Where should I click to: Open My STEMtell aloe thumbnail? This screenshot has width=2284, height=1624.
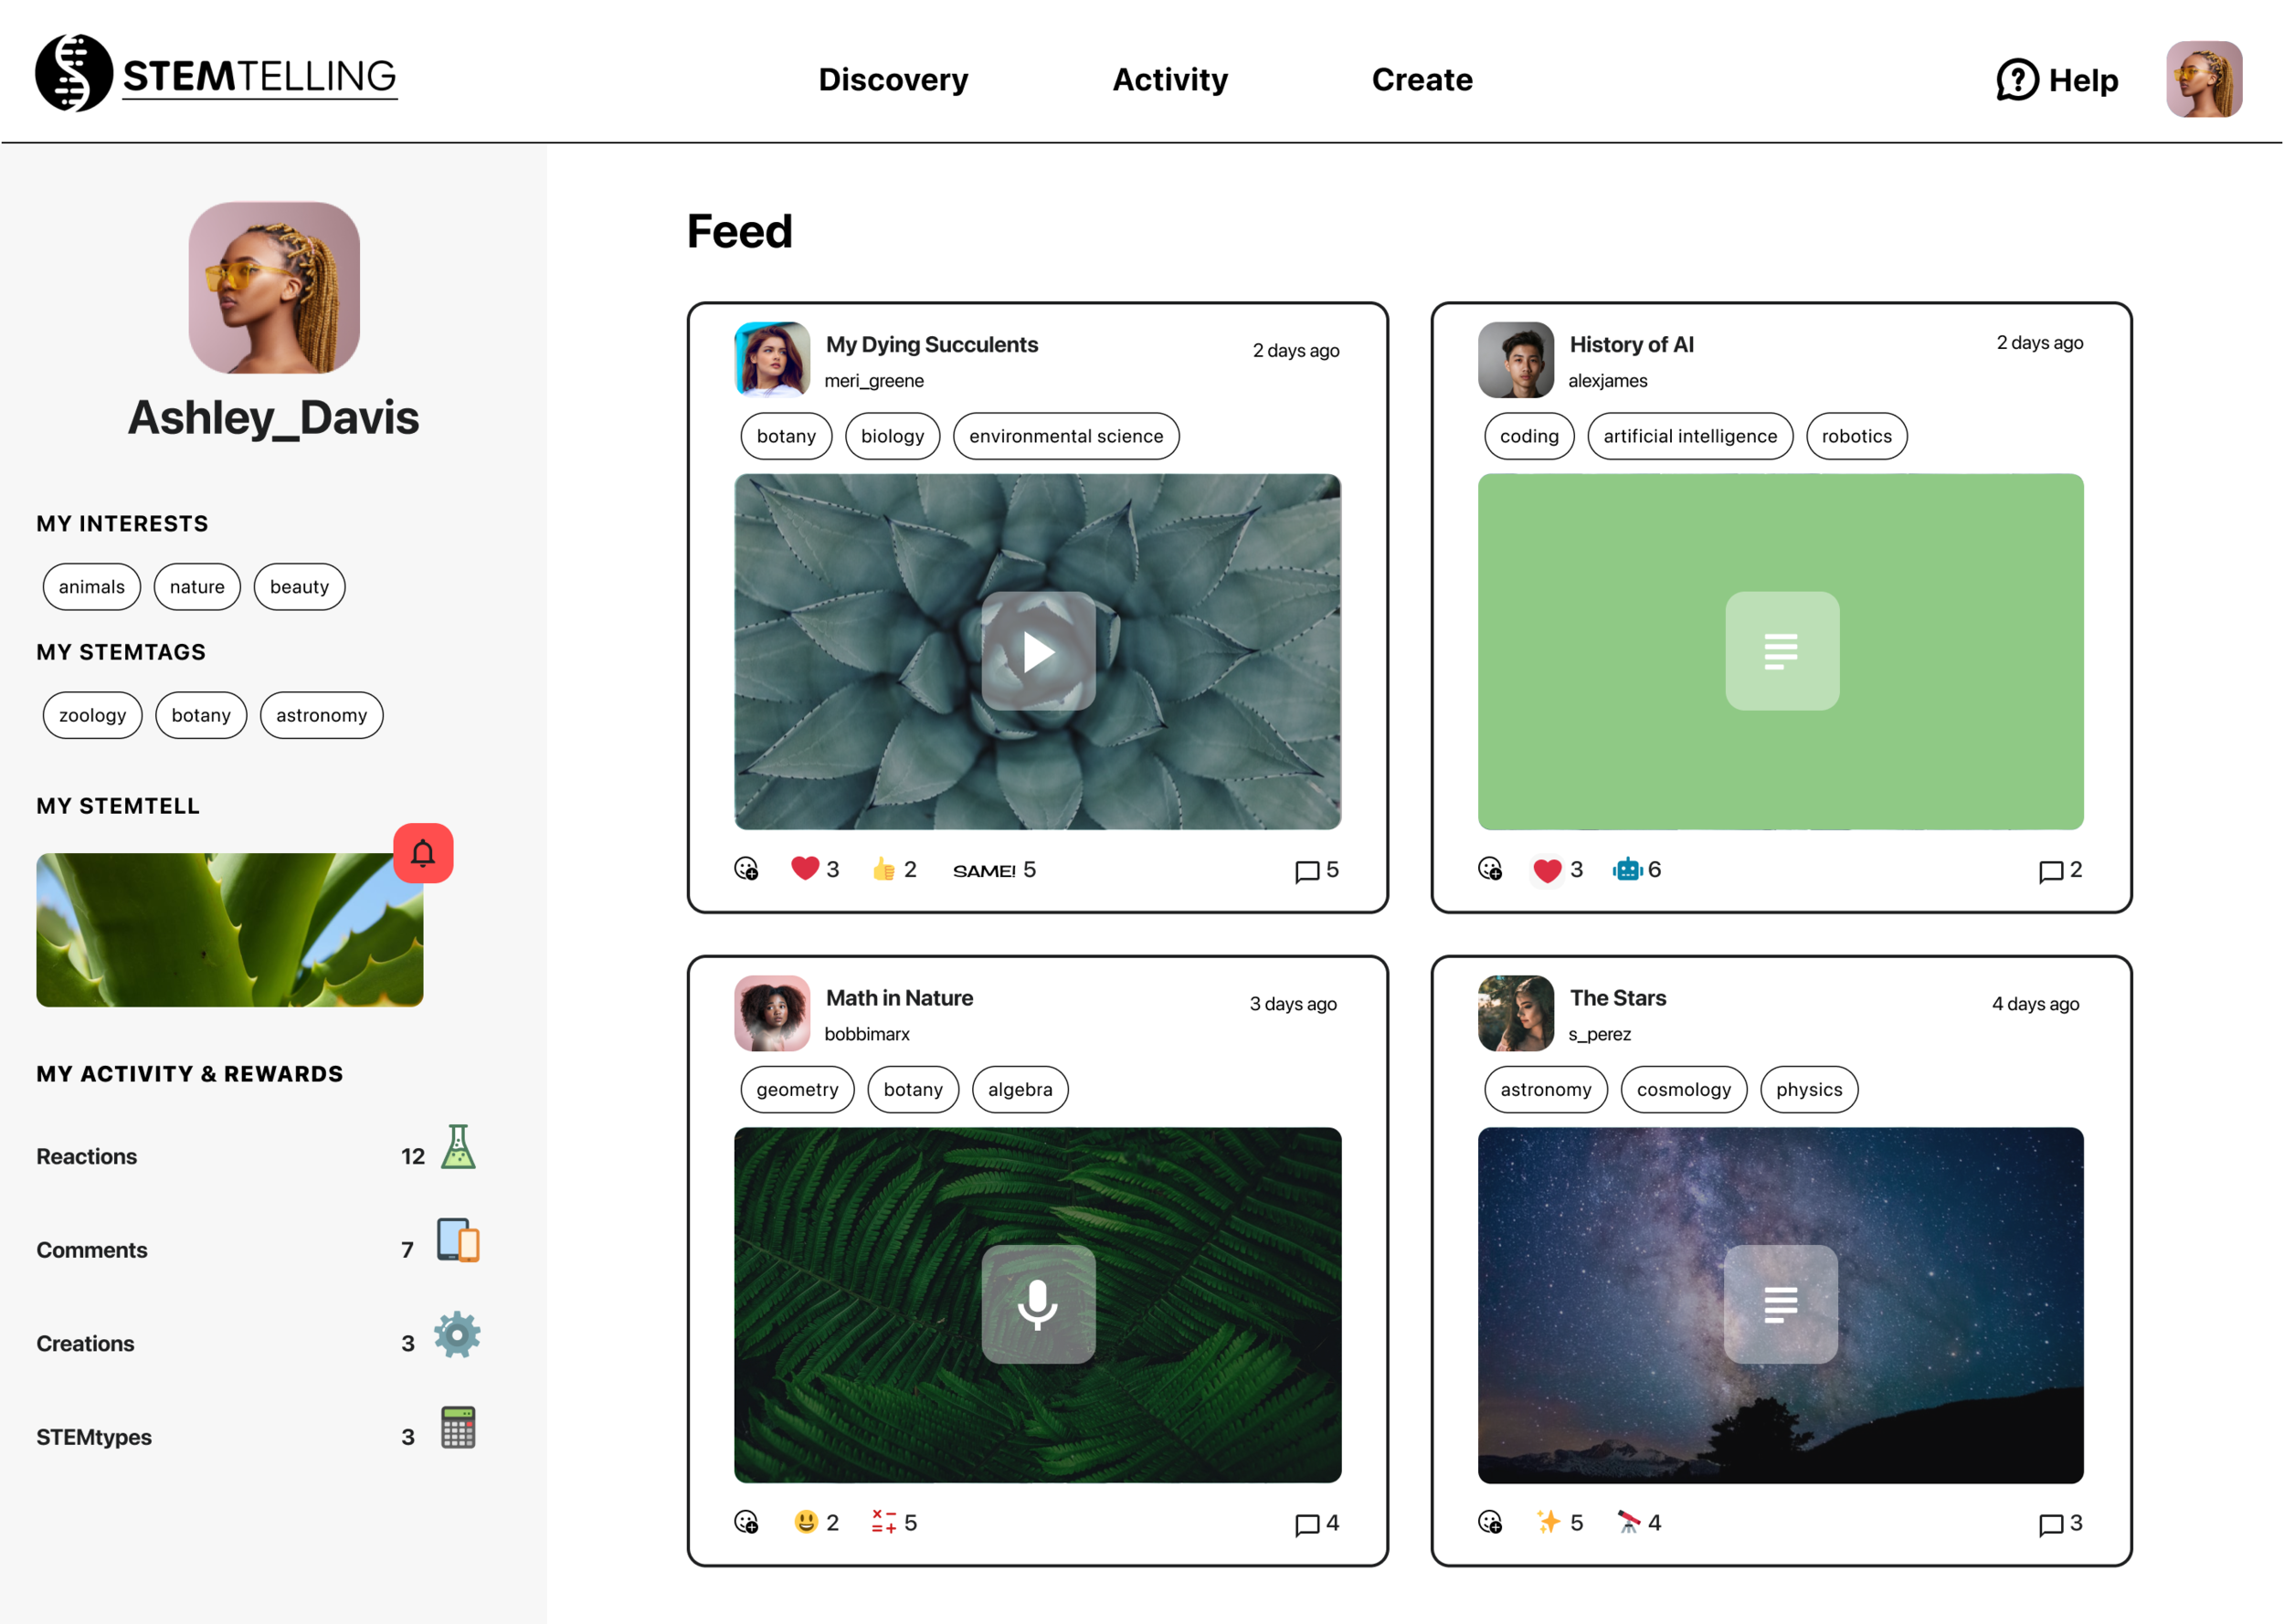click(x=230, y=929)
